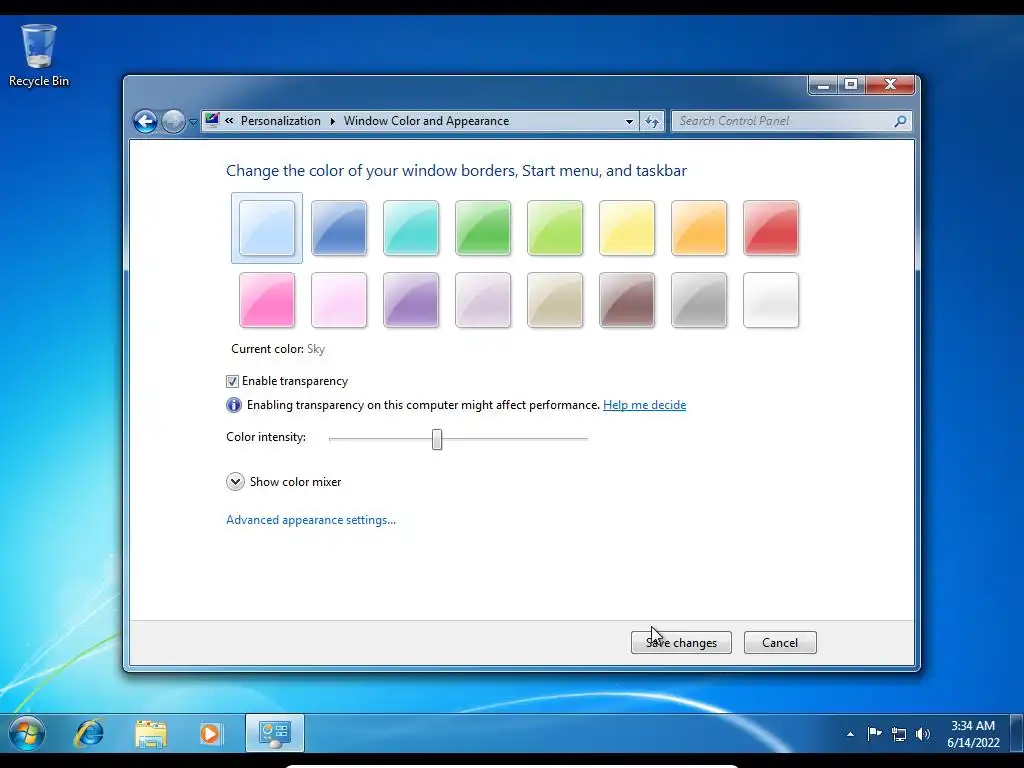The image size is (1024, 768).
Task: Click the Color intensity slider handle
Action: pos(437,439)
